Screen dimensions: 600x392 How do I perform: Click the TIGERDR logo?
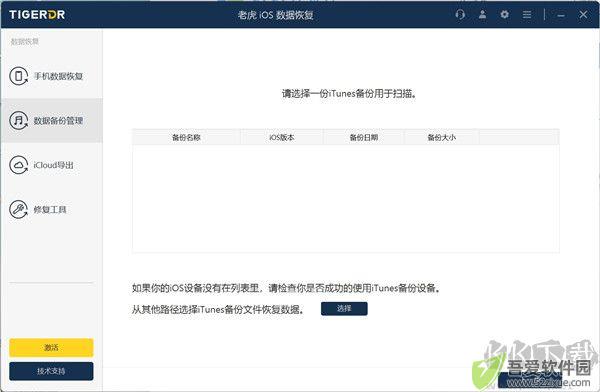click(x=37, y=15)
